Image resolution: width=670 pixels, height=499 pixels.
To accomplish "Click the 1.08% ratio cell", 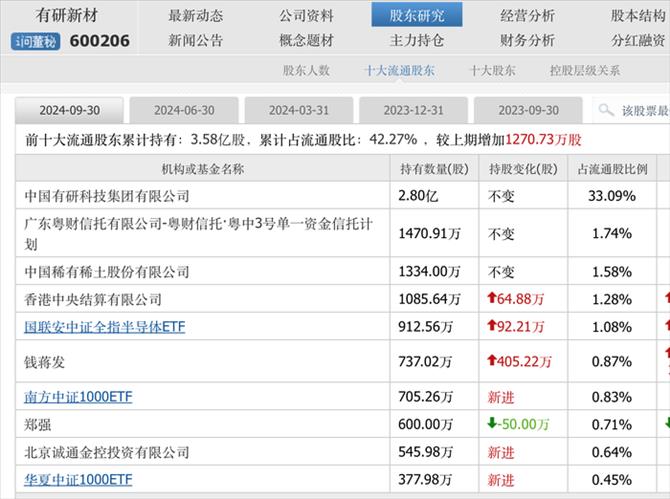I will click(612, 327).
